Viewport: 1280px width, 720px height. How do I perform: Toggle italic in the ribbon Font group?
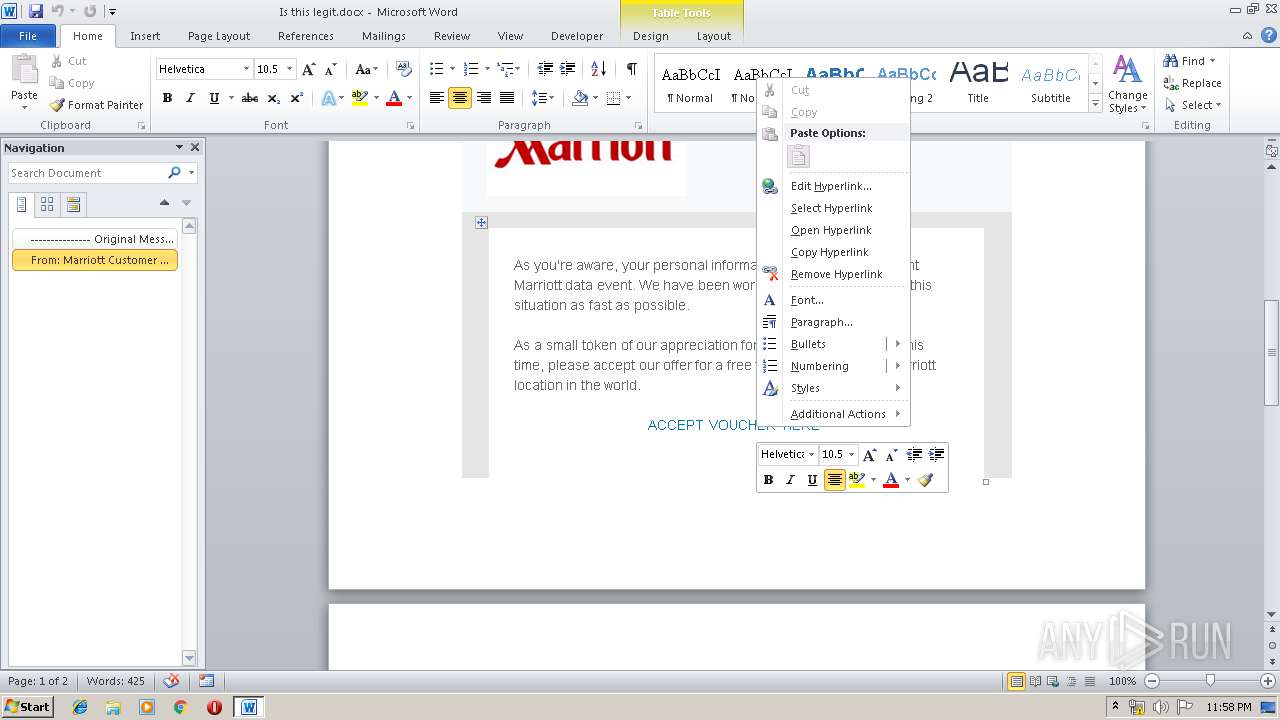click(x=190, y=98)
